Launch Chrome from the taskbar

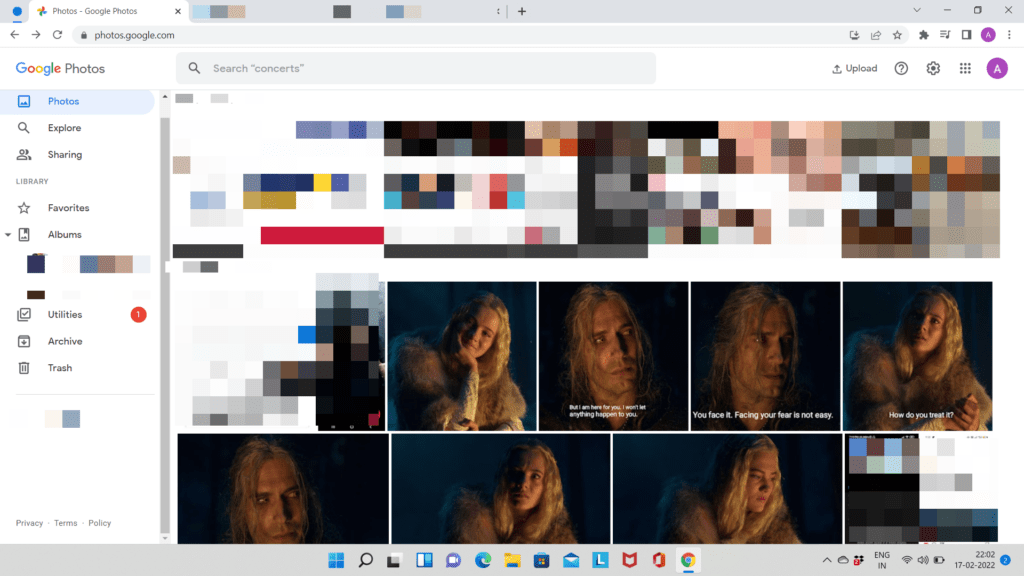click(x=687, y=561)
